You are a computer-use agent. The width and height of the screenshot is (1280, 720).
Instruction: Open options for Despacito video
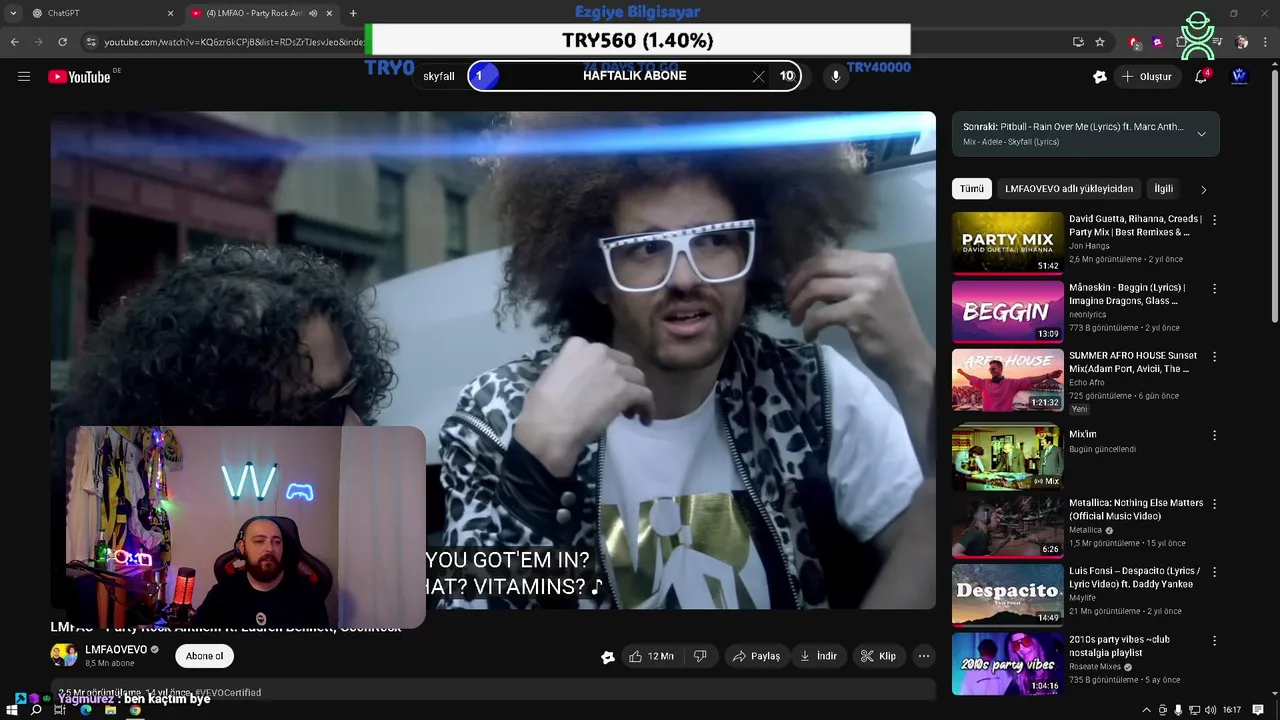[x=1215, y=572]
